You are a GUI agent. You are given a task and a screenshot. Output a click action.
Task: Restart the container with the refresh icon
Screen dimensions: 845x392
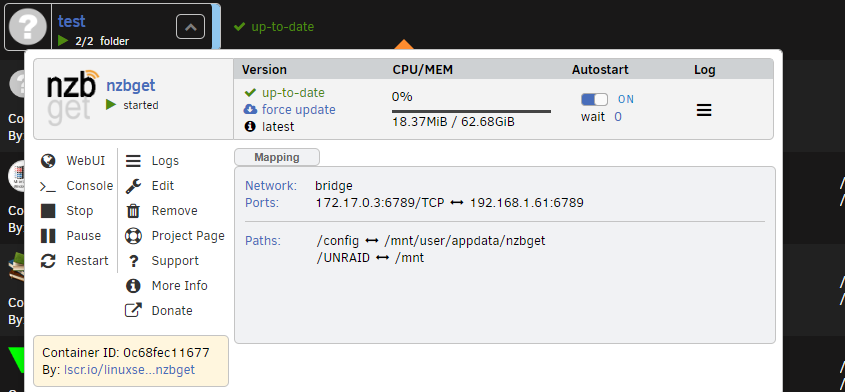pos(48,261)
